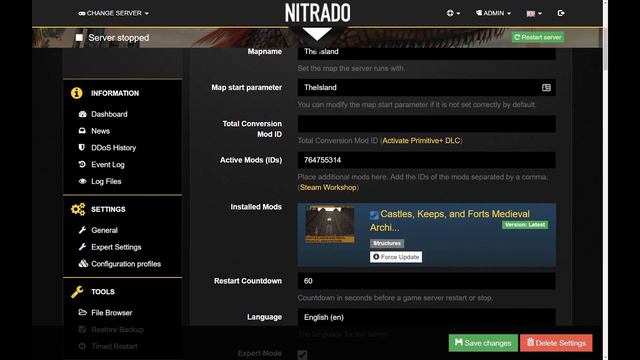
Task: Click the NITRADO logo
Action: (318, 13)
